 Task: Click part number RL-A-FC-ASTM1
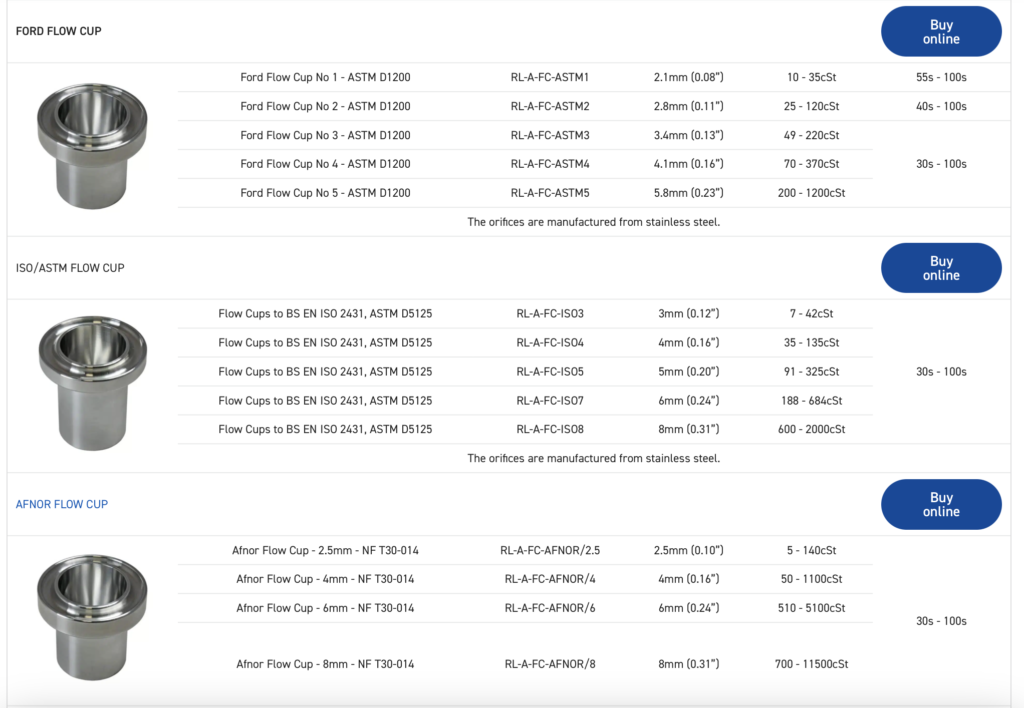(550, 77)
